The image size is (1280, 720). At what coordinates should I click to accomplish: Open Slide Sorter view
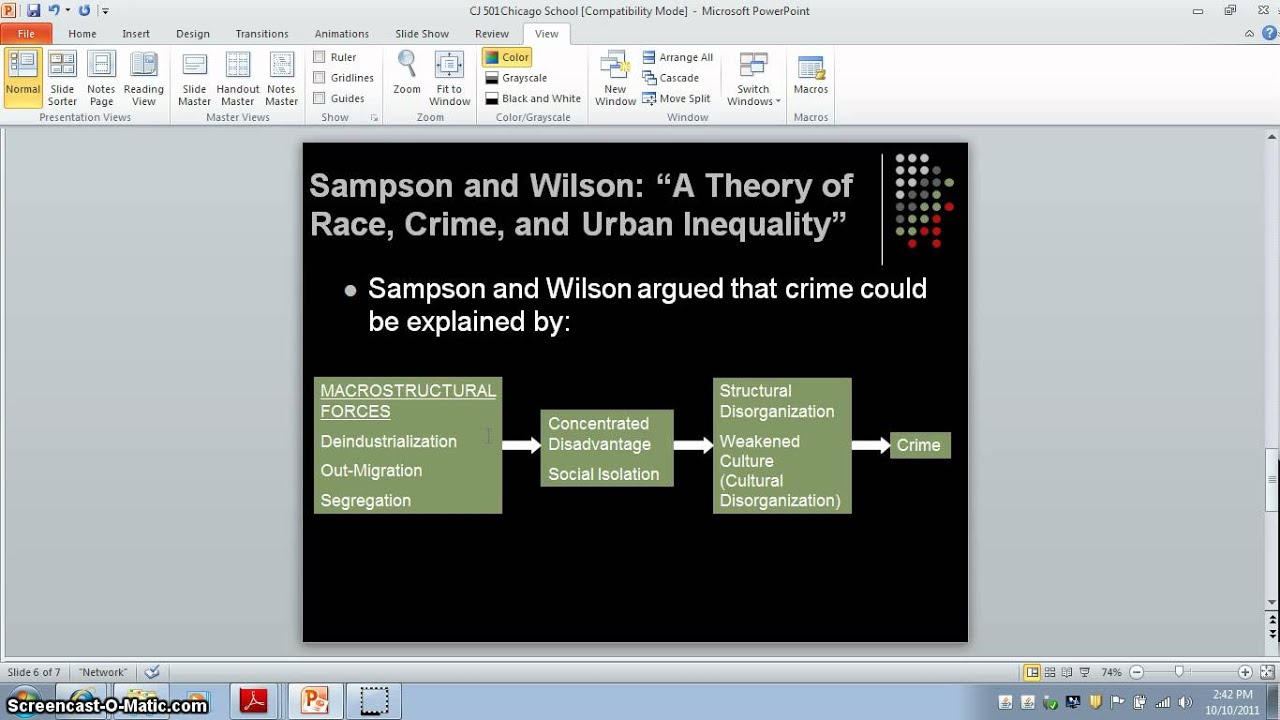tap(62, 79)
